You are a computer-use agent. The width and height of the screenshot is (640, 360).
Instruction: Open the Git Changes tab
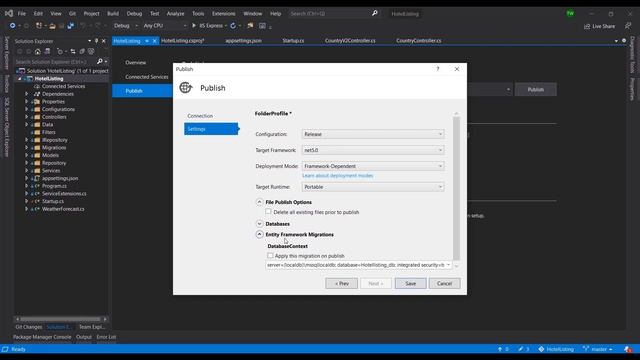coord(29,327)
